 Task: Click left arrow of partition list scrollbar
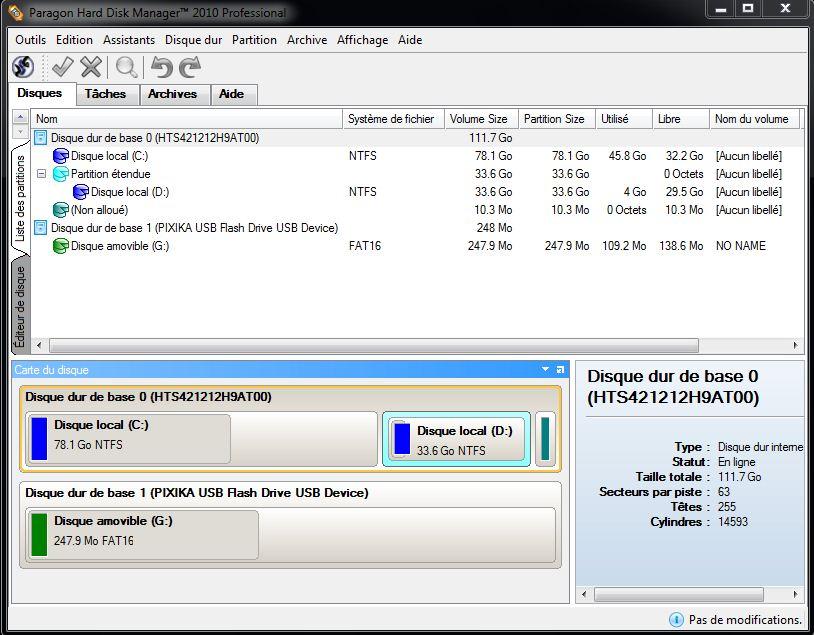point(39,345)
